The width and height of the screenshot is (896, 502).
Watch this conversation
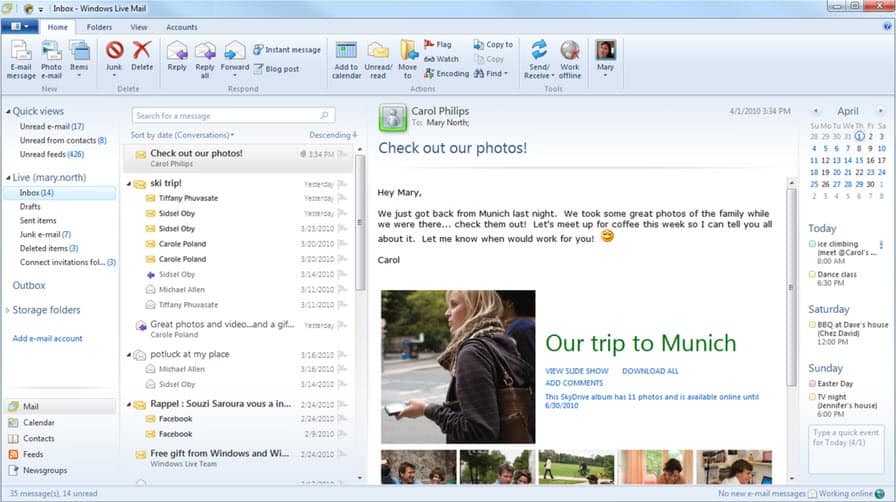click(441, 59)
